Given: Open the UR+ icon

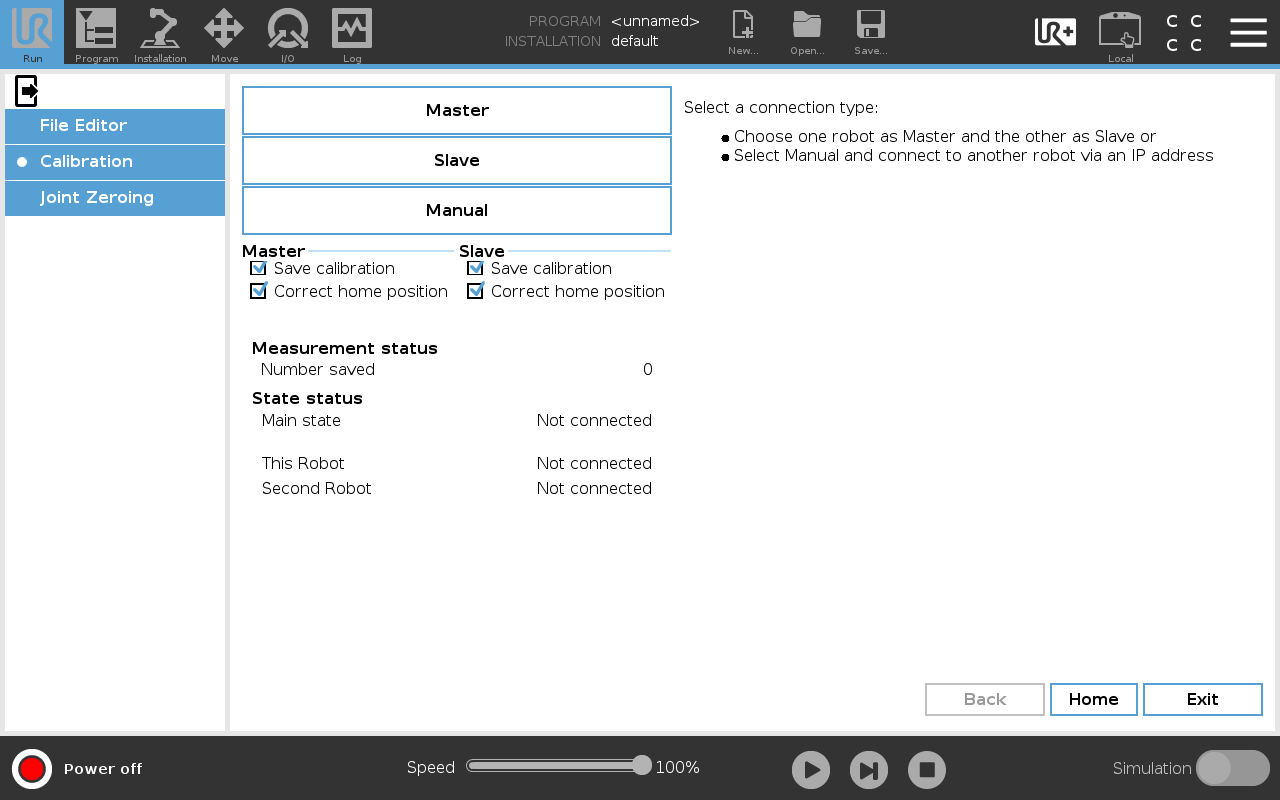Looking at the screenshot, I should tap(1055, 32).
